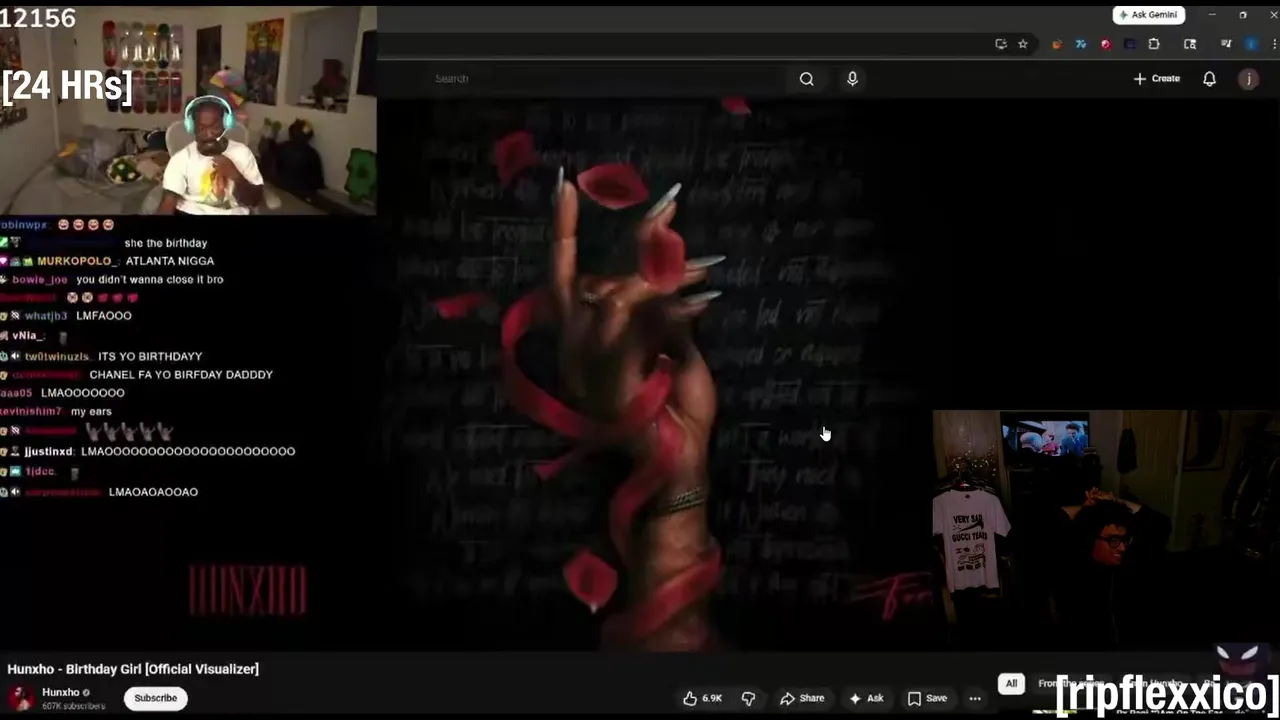Focus the YouTube search input field

point(608,79)
